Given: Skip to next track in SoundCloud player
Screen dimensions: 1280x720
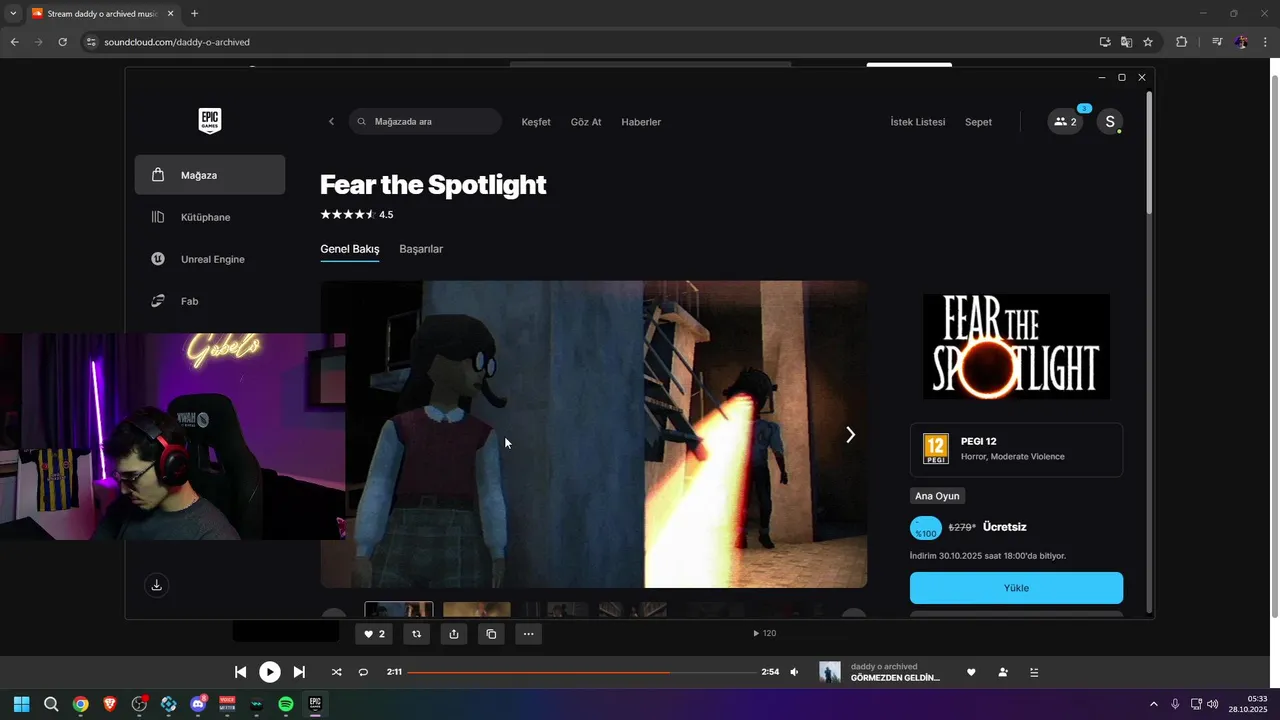Looking at the screenshot, I should tap(299, 672).
